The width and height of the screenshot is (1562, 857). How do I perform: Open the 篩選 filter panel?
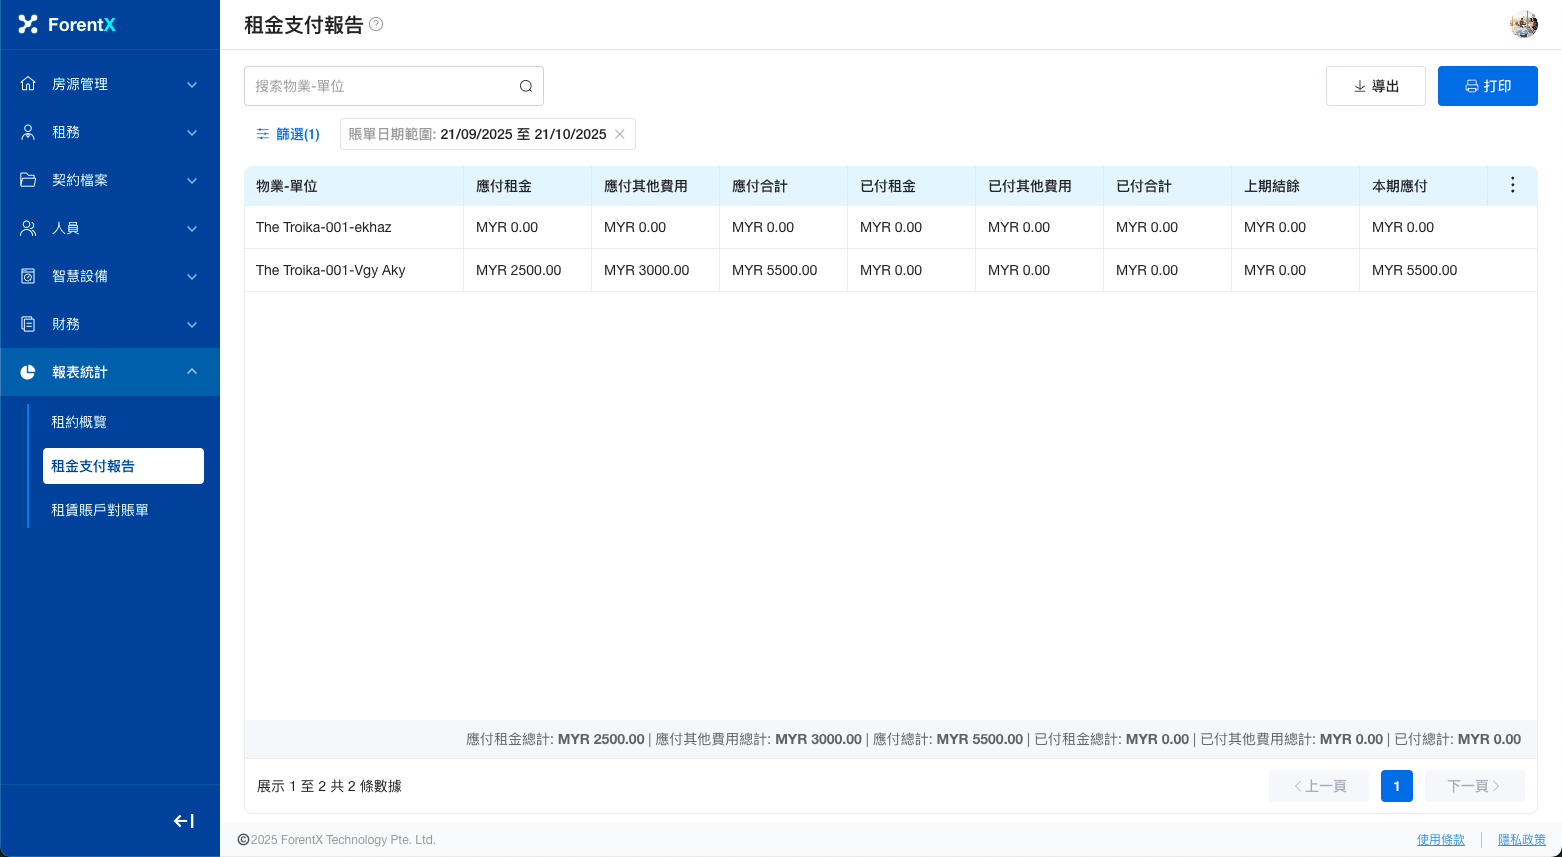coord(288,134)
